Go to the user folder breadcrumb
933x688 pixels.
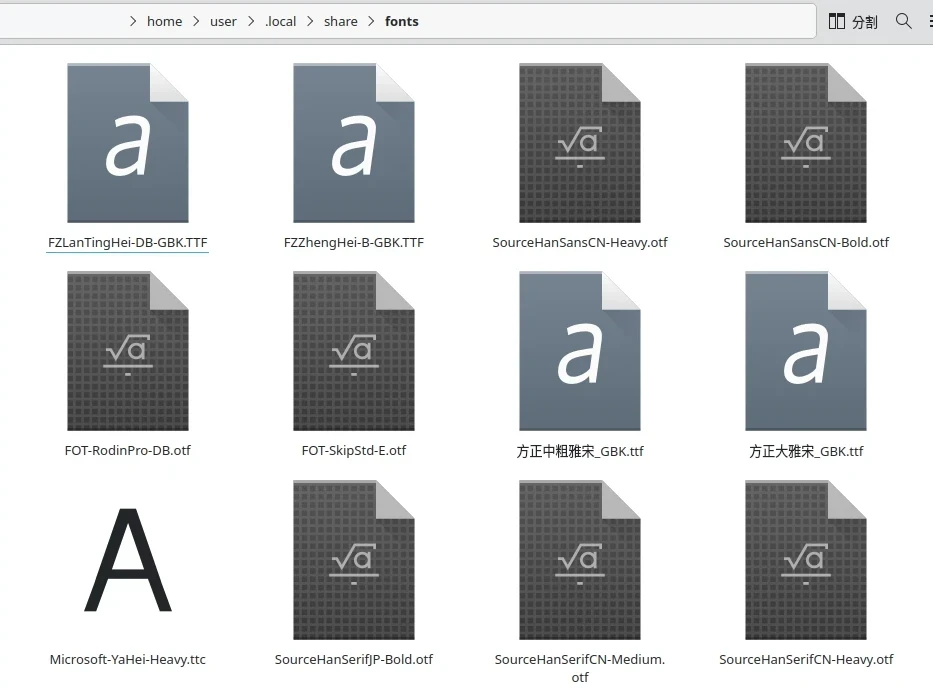223,21
